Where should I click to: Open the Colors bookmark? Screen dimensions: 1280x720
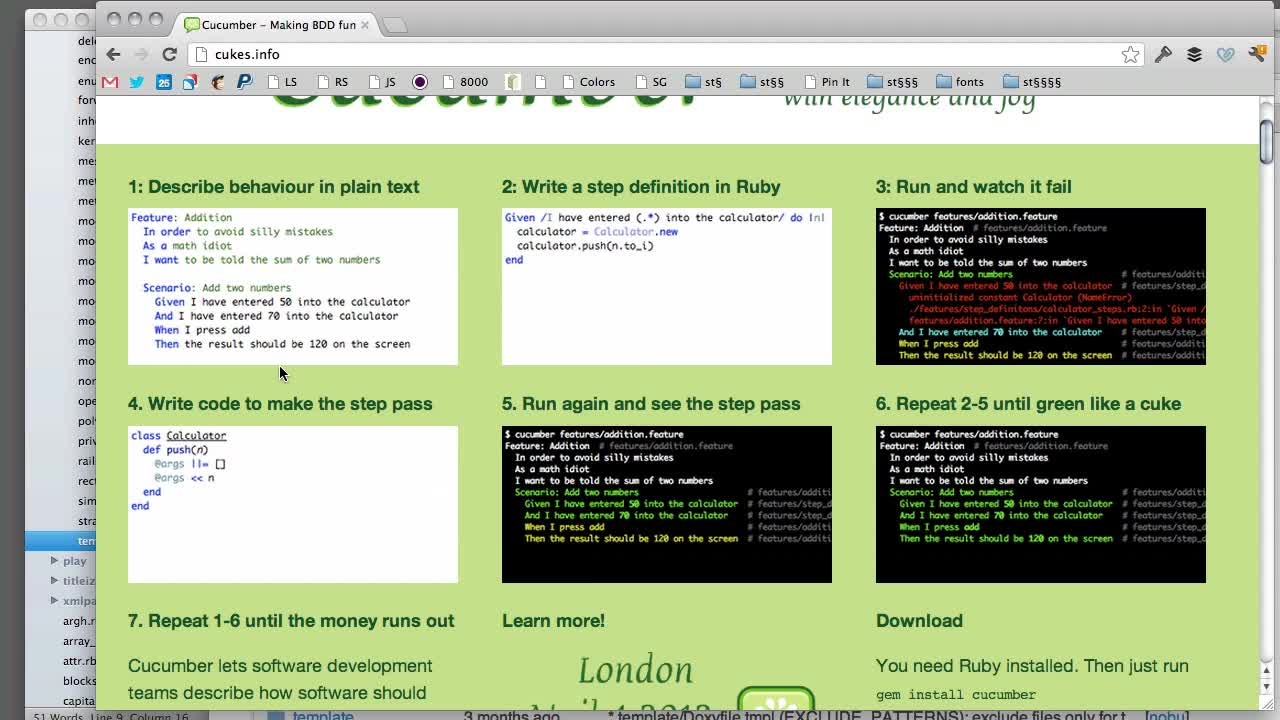point(588,82)
